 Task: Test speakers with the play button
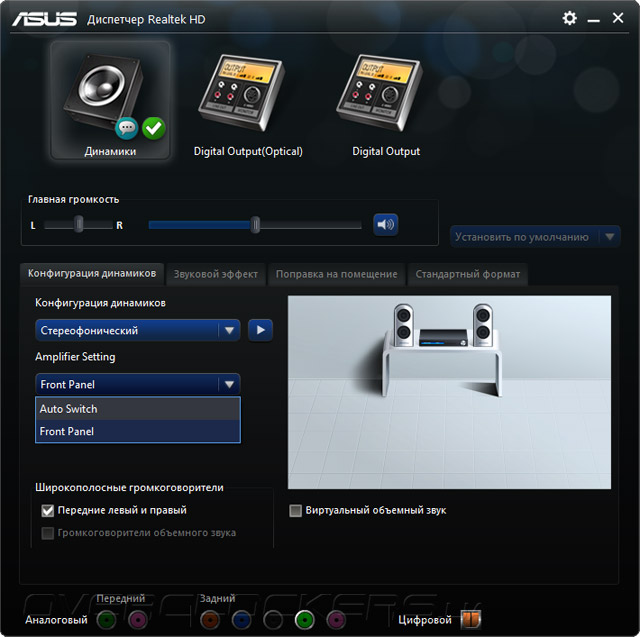coord(260,330)
